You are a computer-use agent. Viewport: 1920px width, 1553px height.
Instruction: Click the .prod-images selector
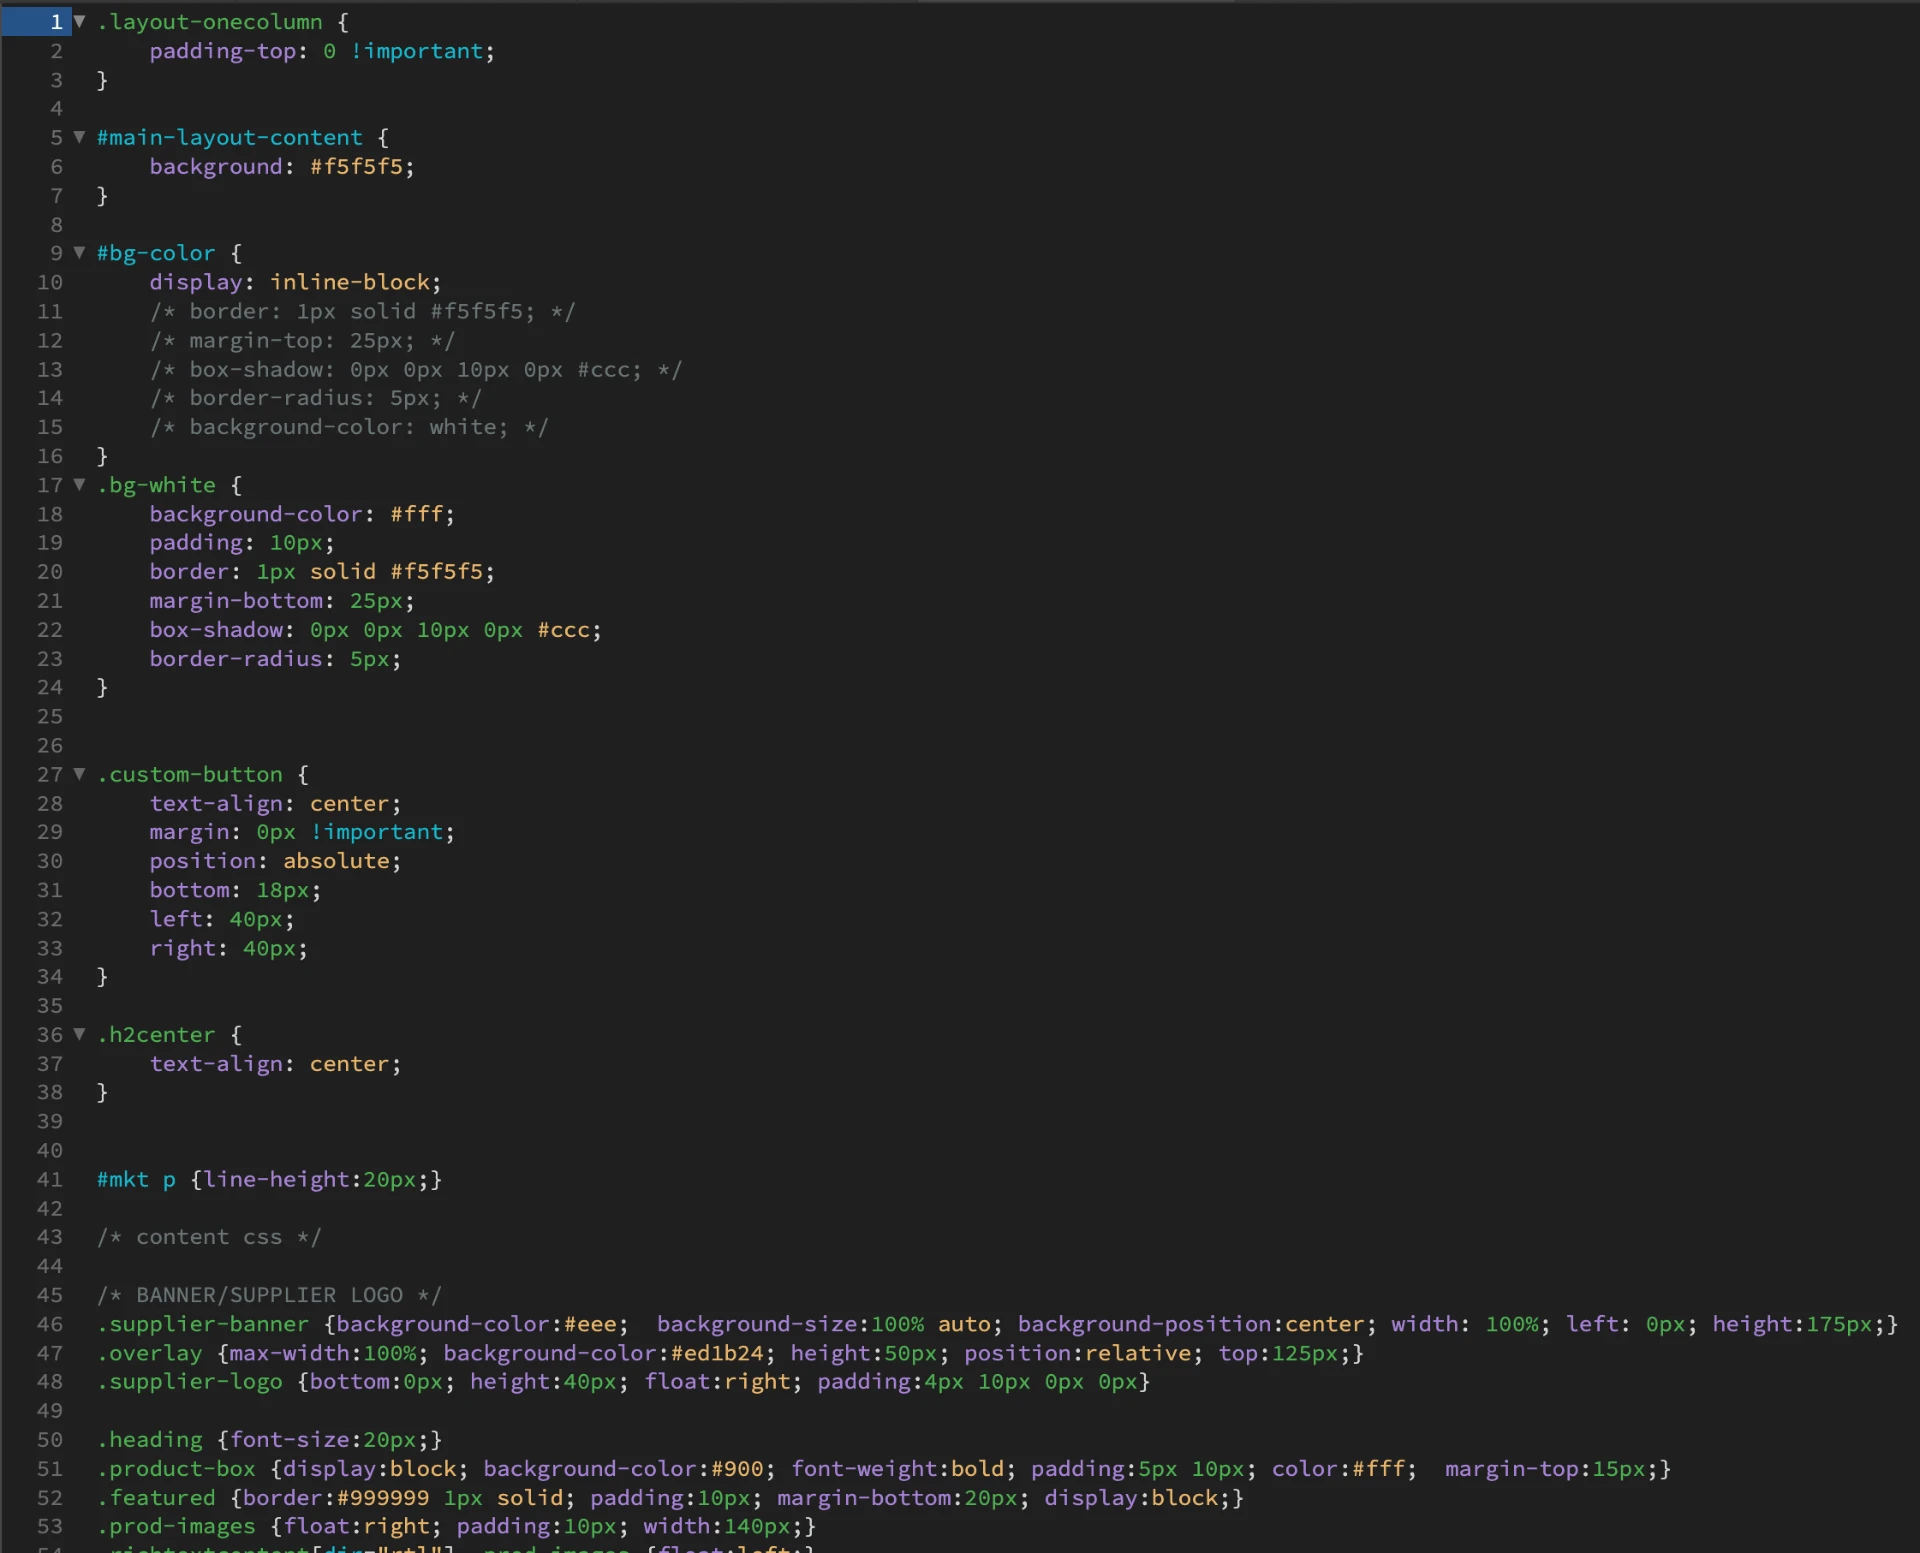(x=176, y=1526)
